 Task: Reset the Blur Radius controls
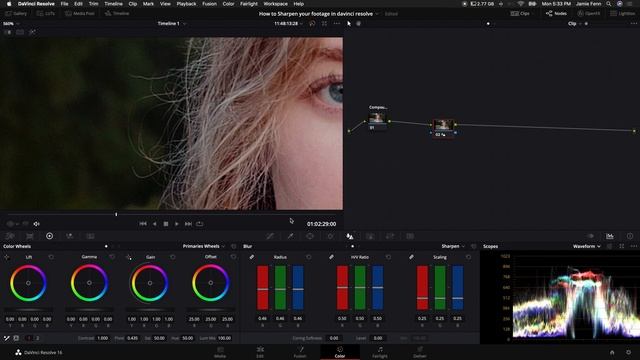click(x=309, y=257)
